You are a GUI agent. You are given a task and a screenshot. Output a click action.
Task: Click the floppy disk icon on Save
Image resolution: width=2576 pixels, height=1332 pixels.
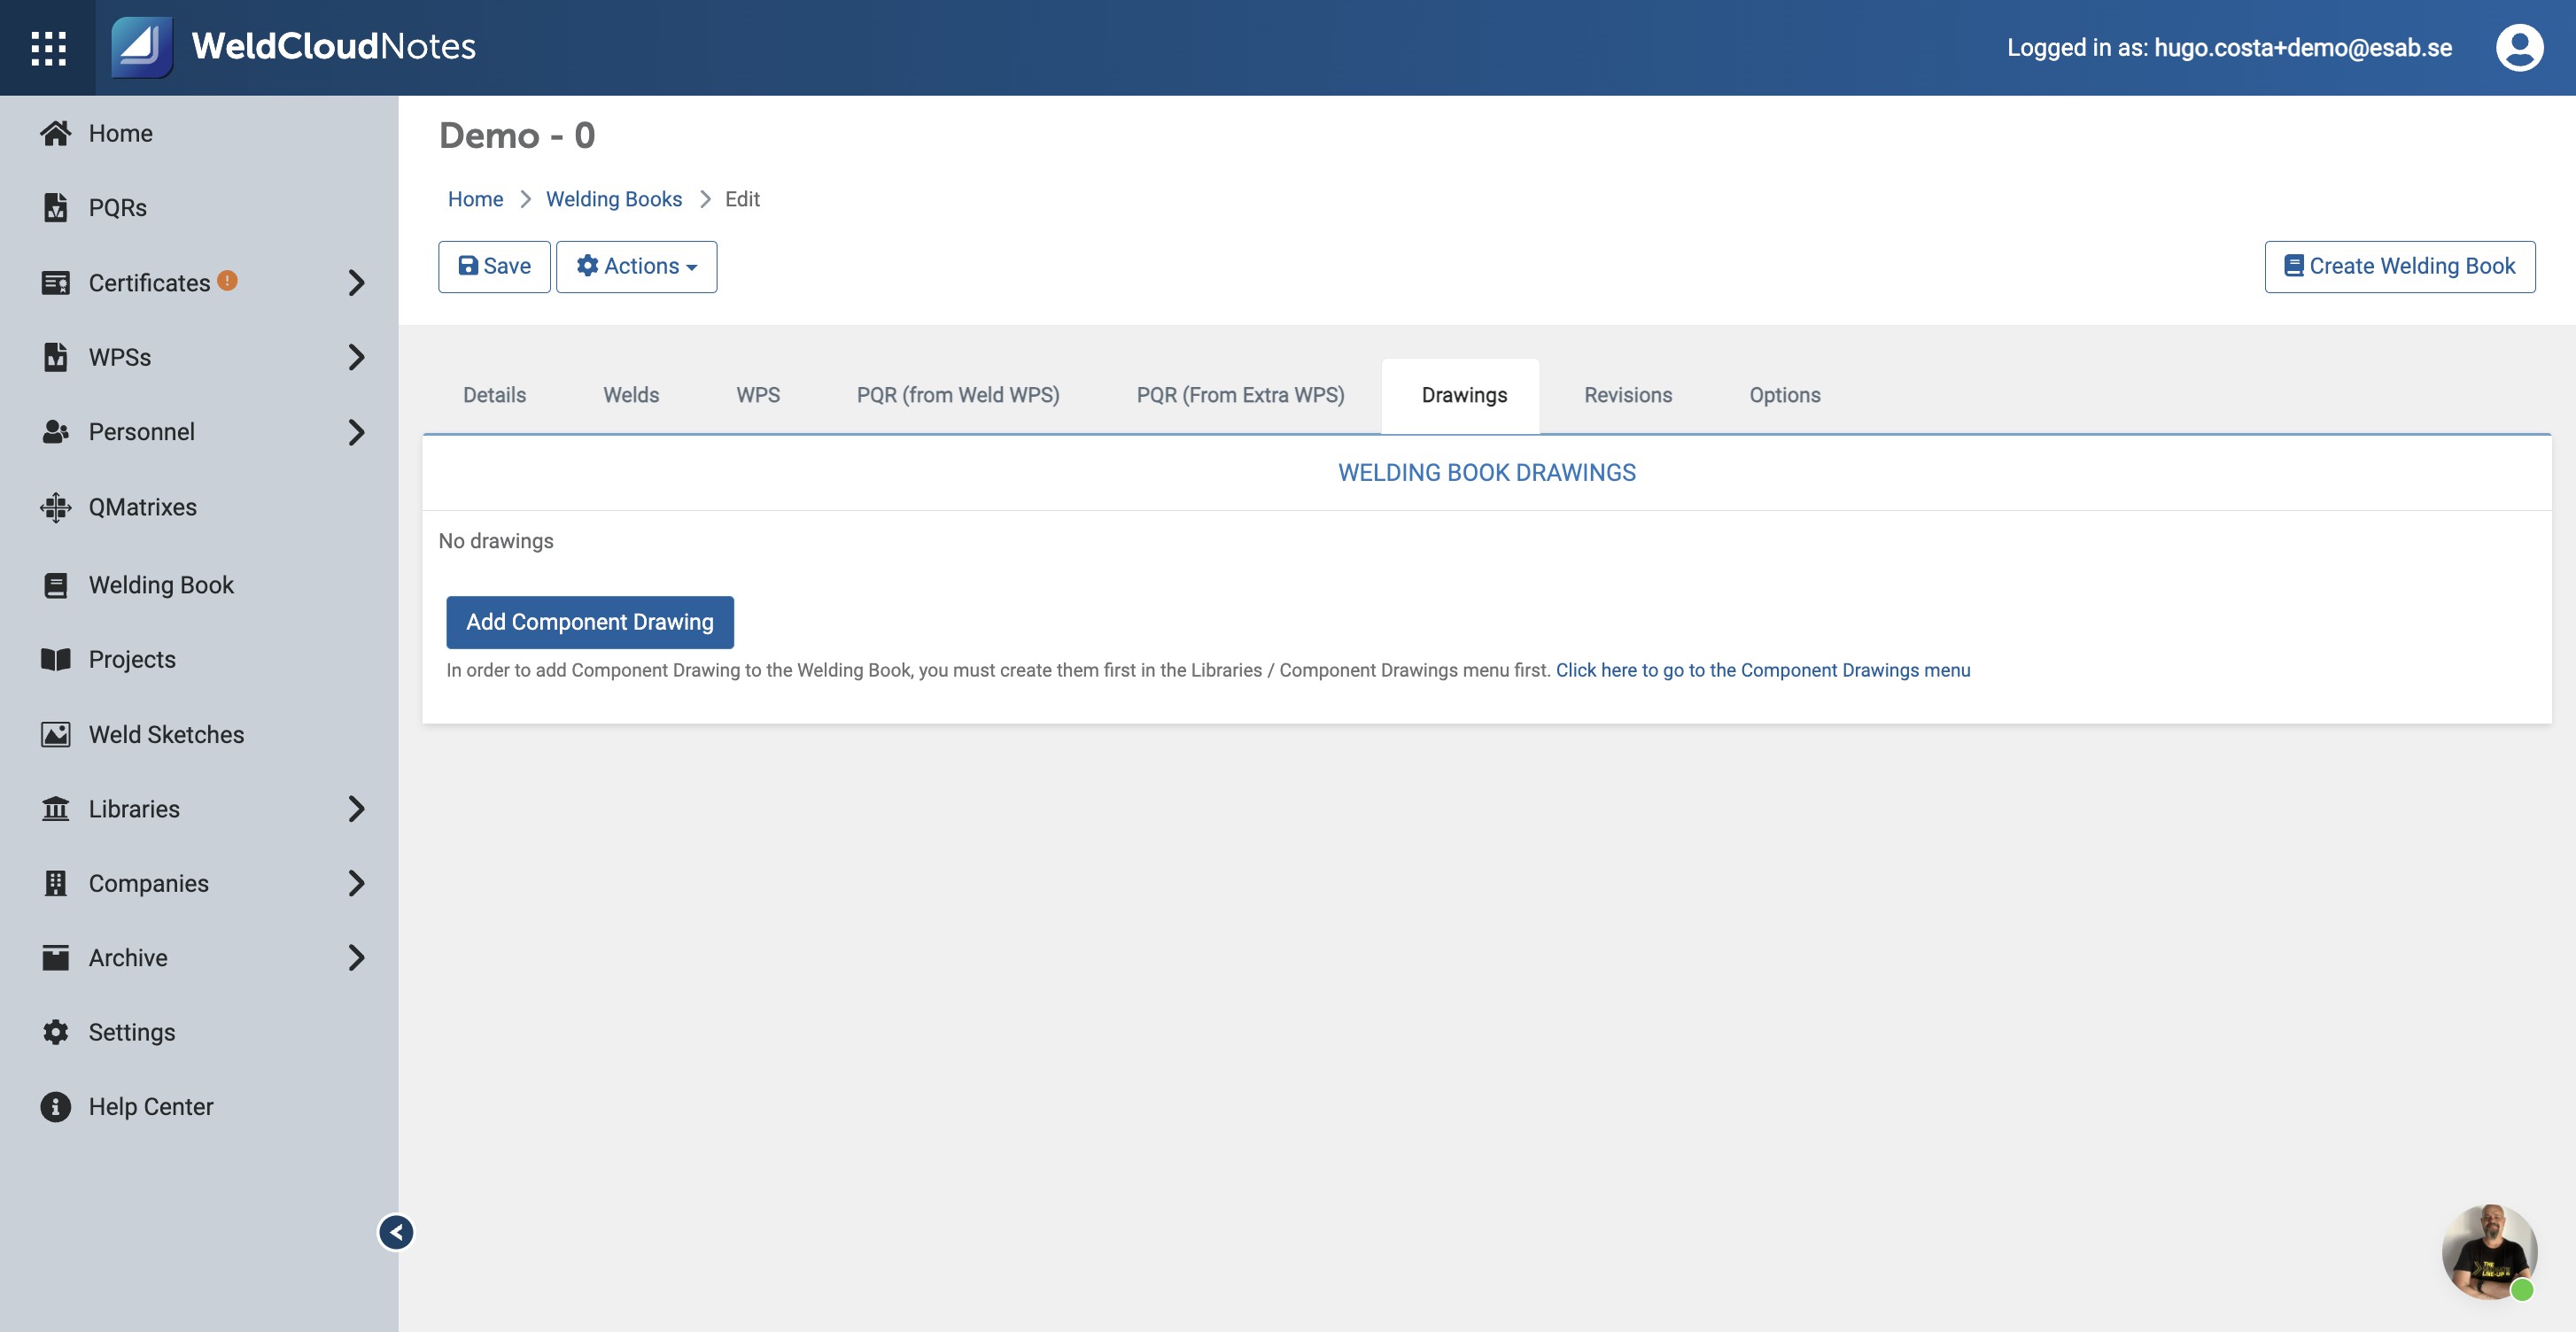tap(468, 266)
